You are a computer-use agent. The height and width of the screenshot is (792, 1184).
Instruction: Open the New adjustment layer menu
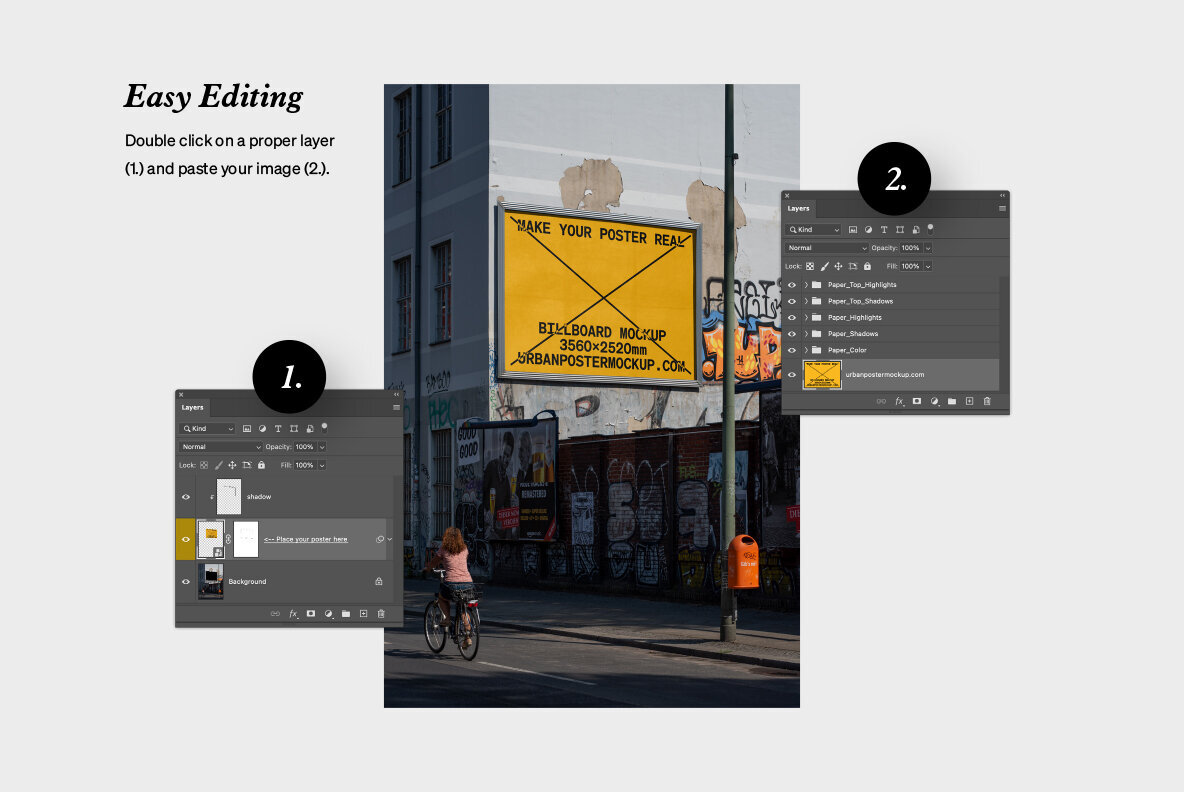[329, 613]
